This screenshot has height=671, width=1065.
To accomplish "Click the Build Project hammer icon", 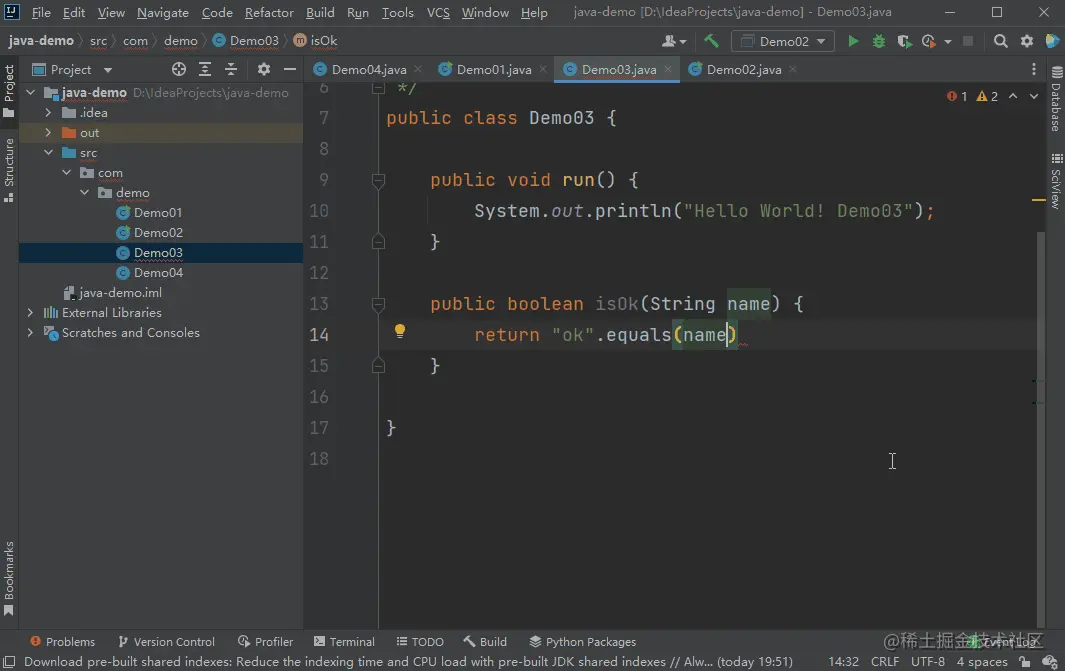I will (711, 41).
